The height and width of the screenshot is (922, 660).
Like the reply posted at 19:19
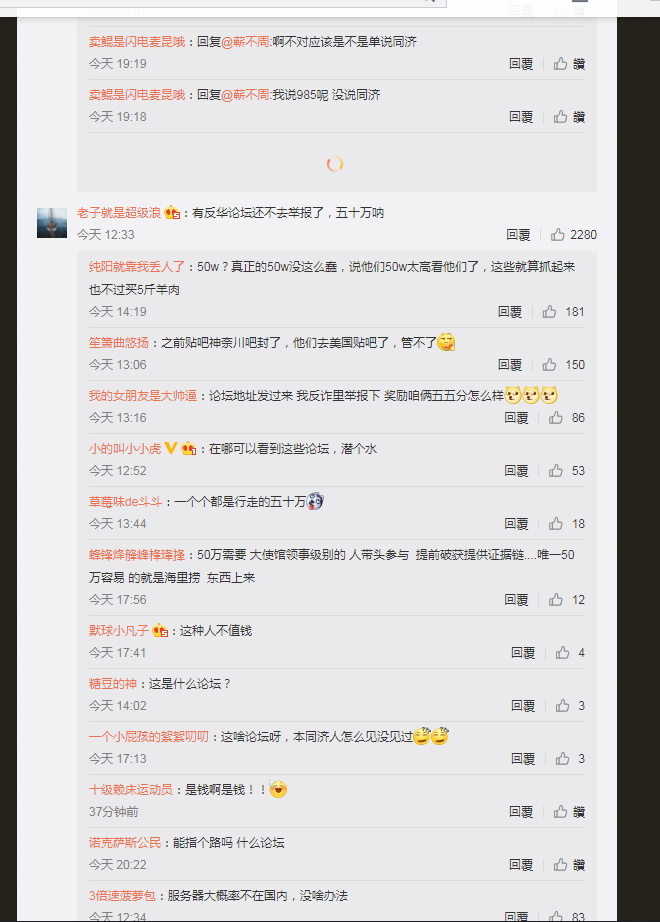coord(569,64)
